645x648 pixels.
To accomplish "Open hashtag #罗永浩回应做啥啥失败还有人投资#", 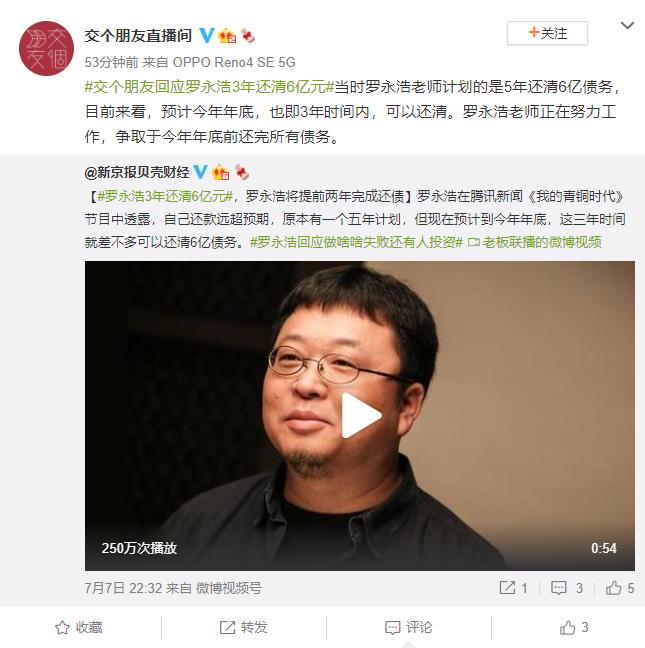I will [356, 242].
